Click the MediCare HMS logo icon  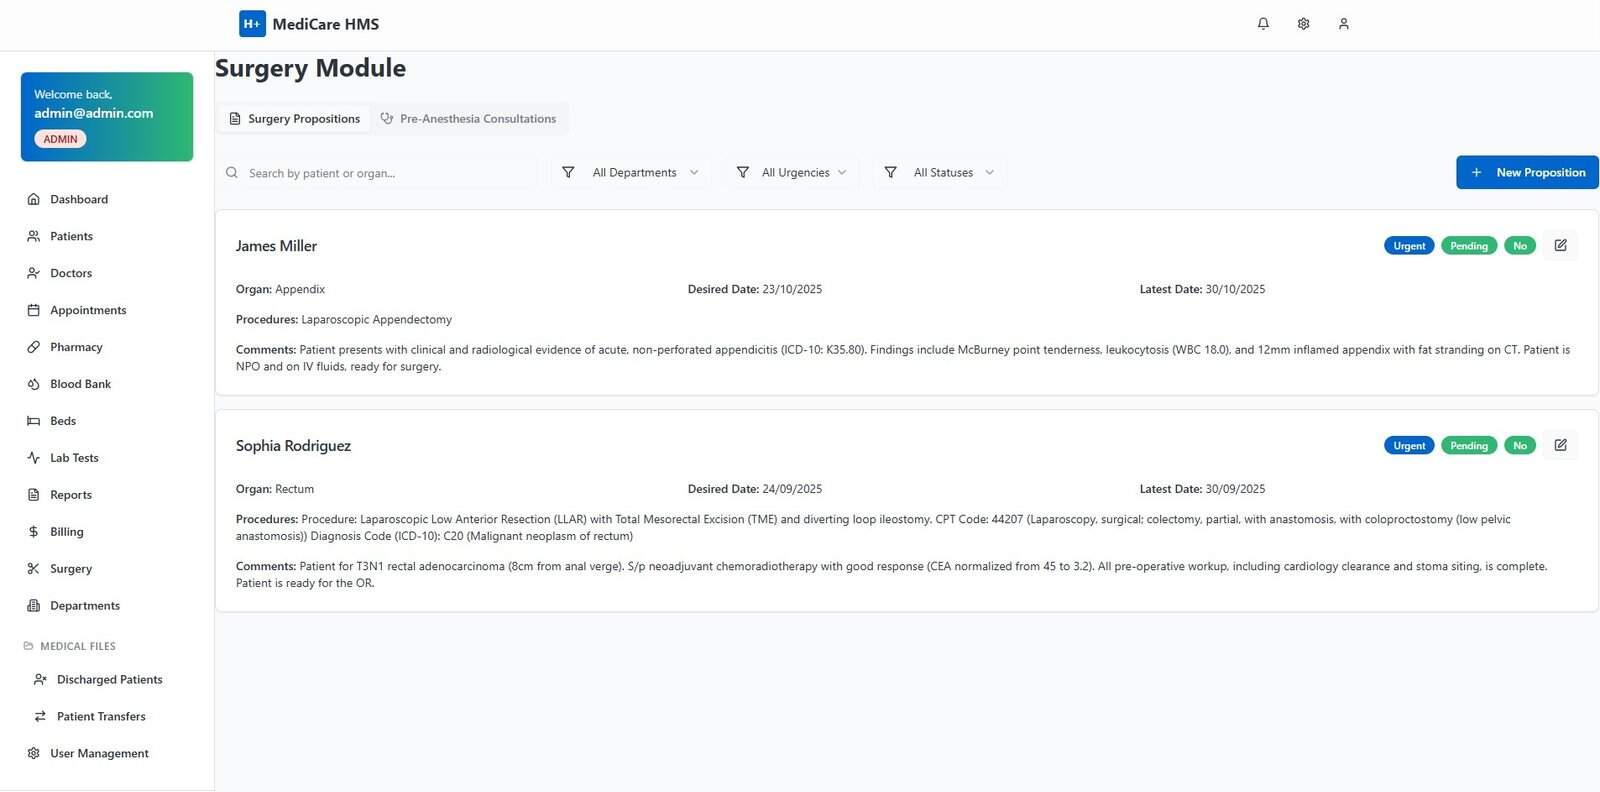[x=252, y=24]
